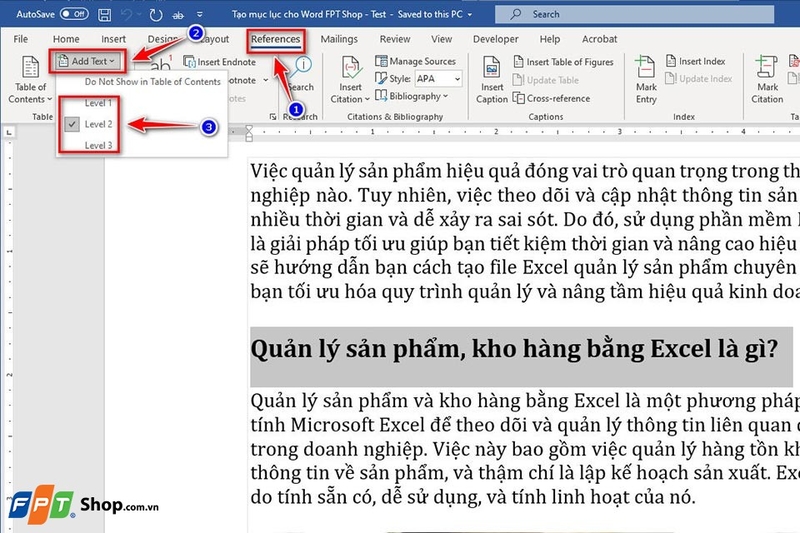The width and height of the screenshot is (800, 533).
Task: Open the File tab
Action: 20,39
